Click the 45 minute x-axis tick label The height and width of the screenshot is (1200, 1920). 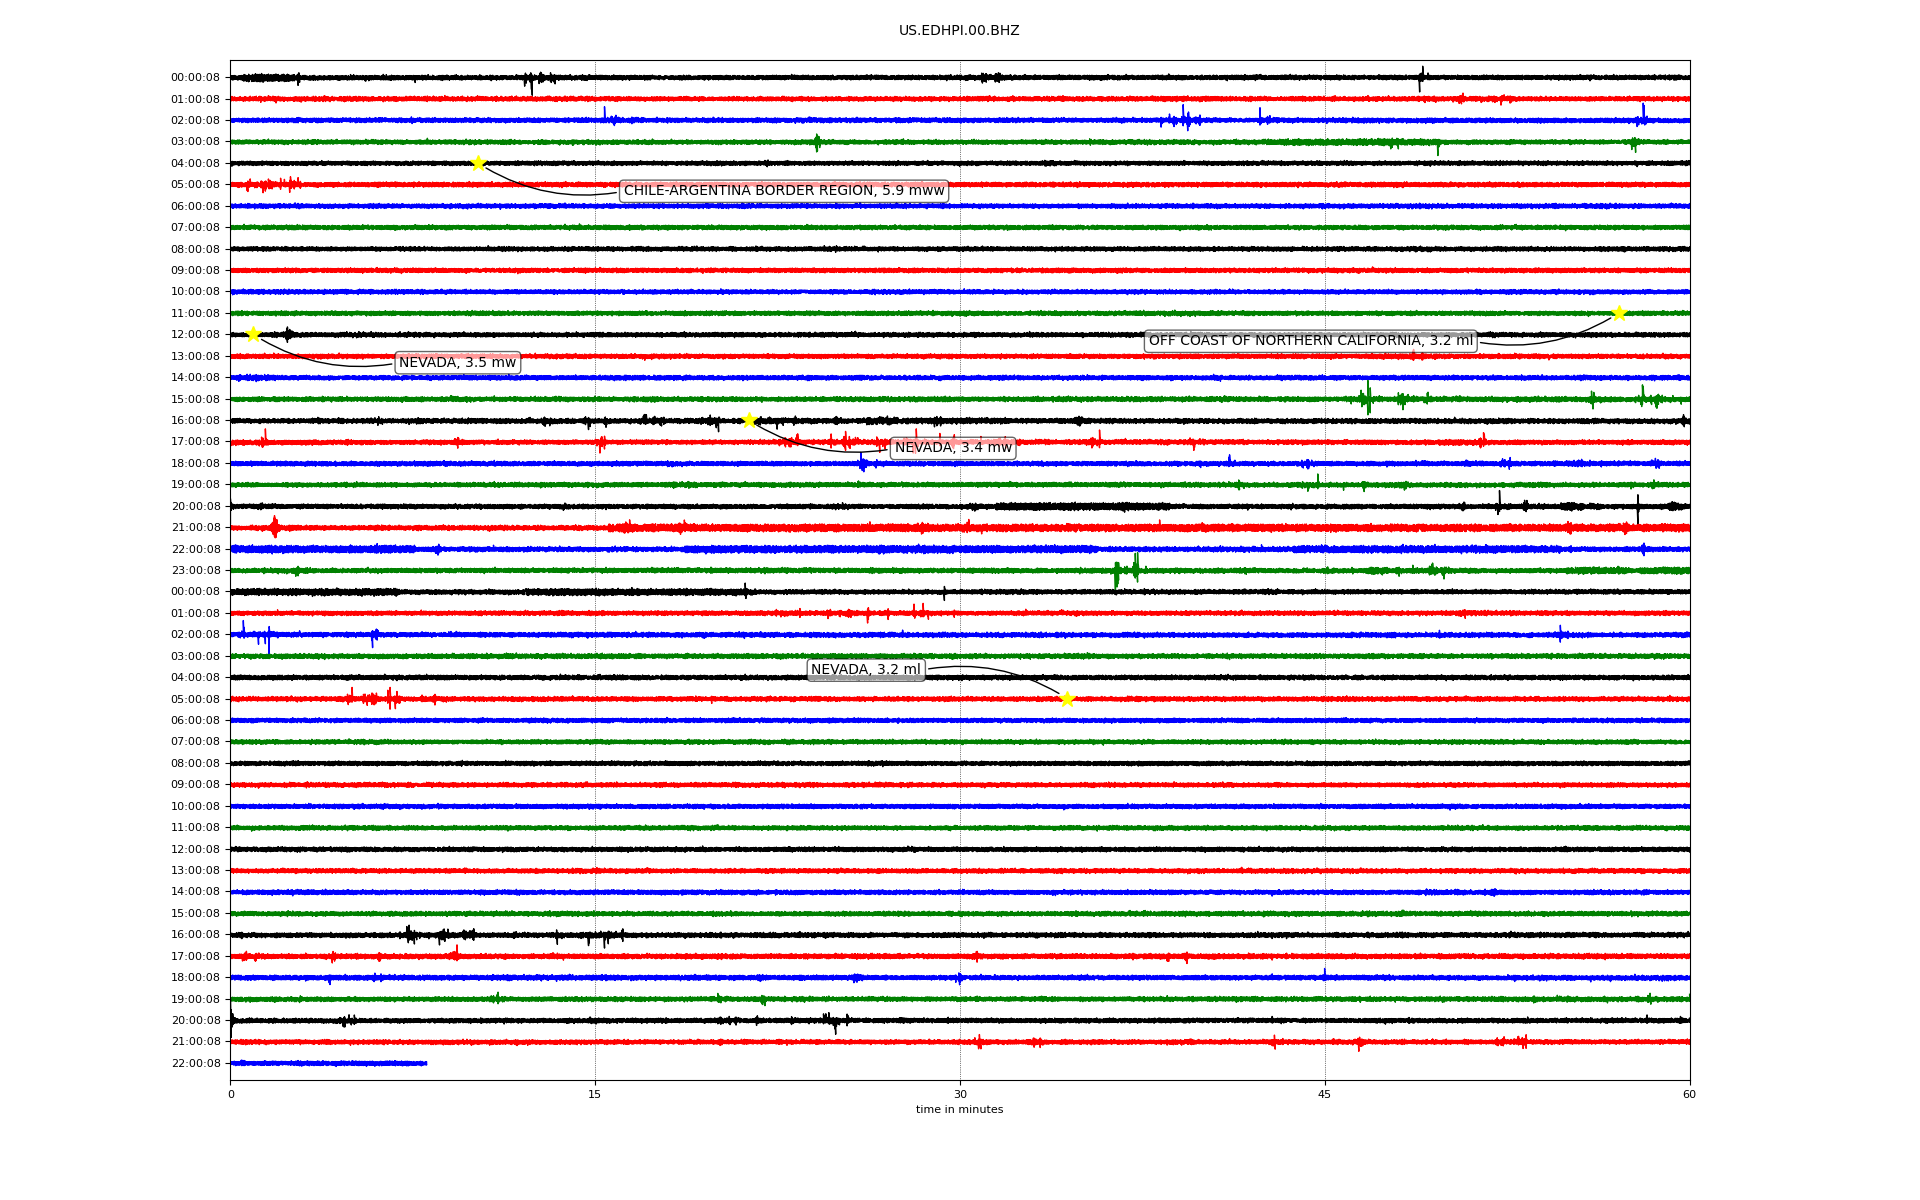pyautogui.click(x=1325, y=1094)
